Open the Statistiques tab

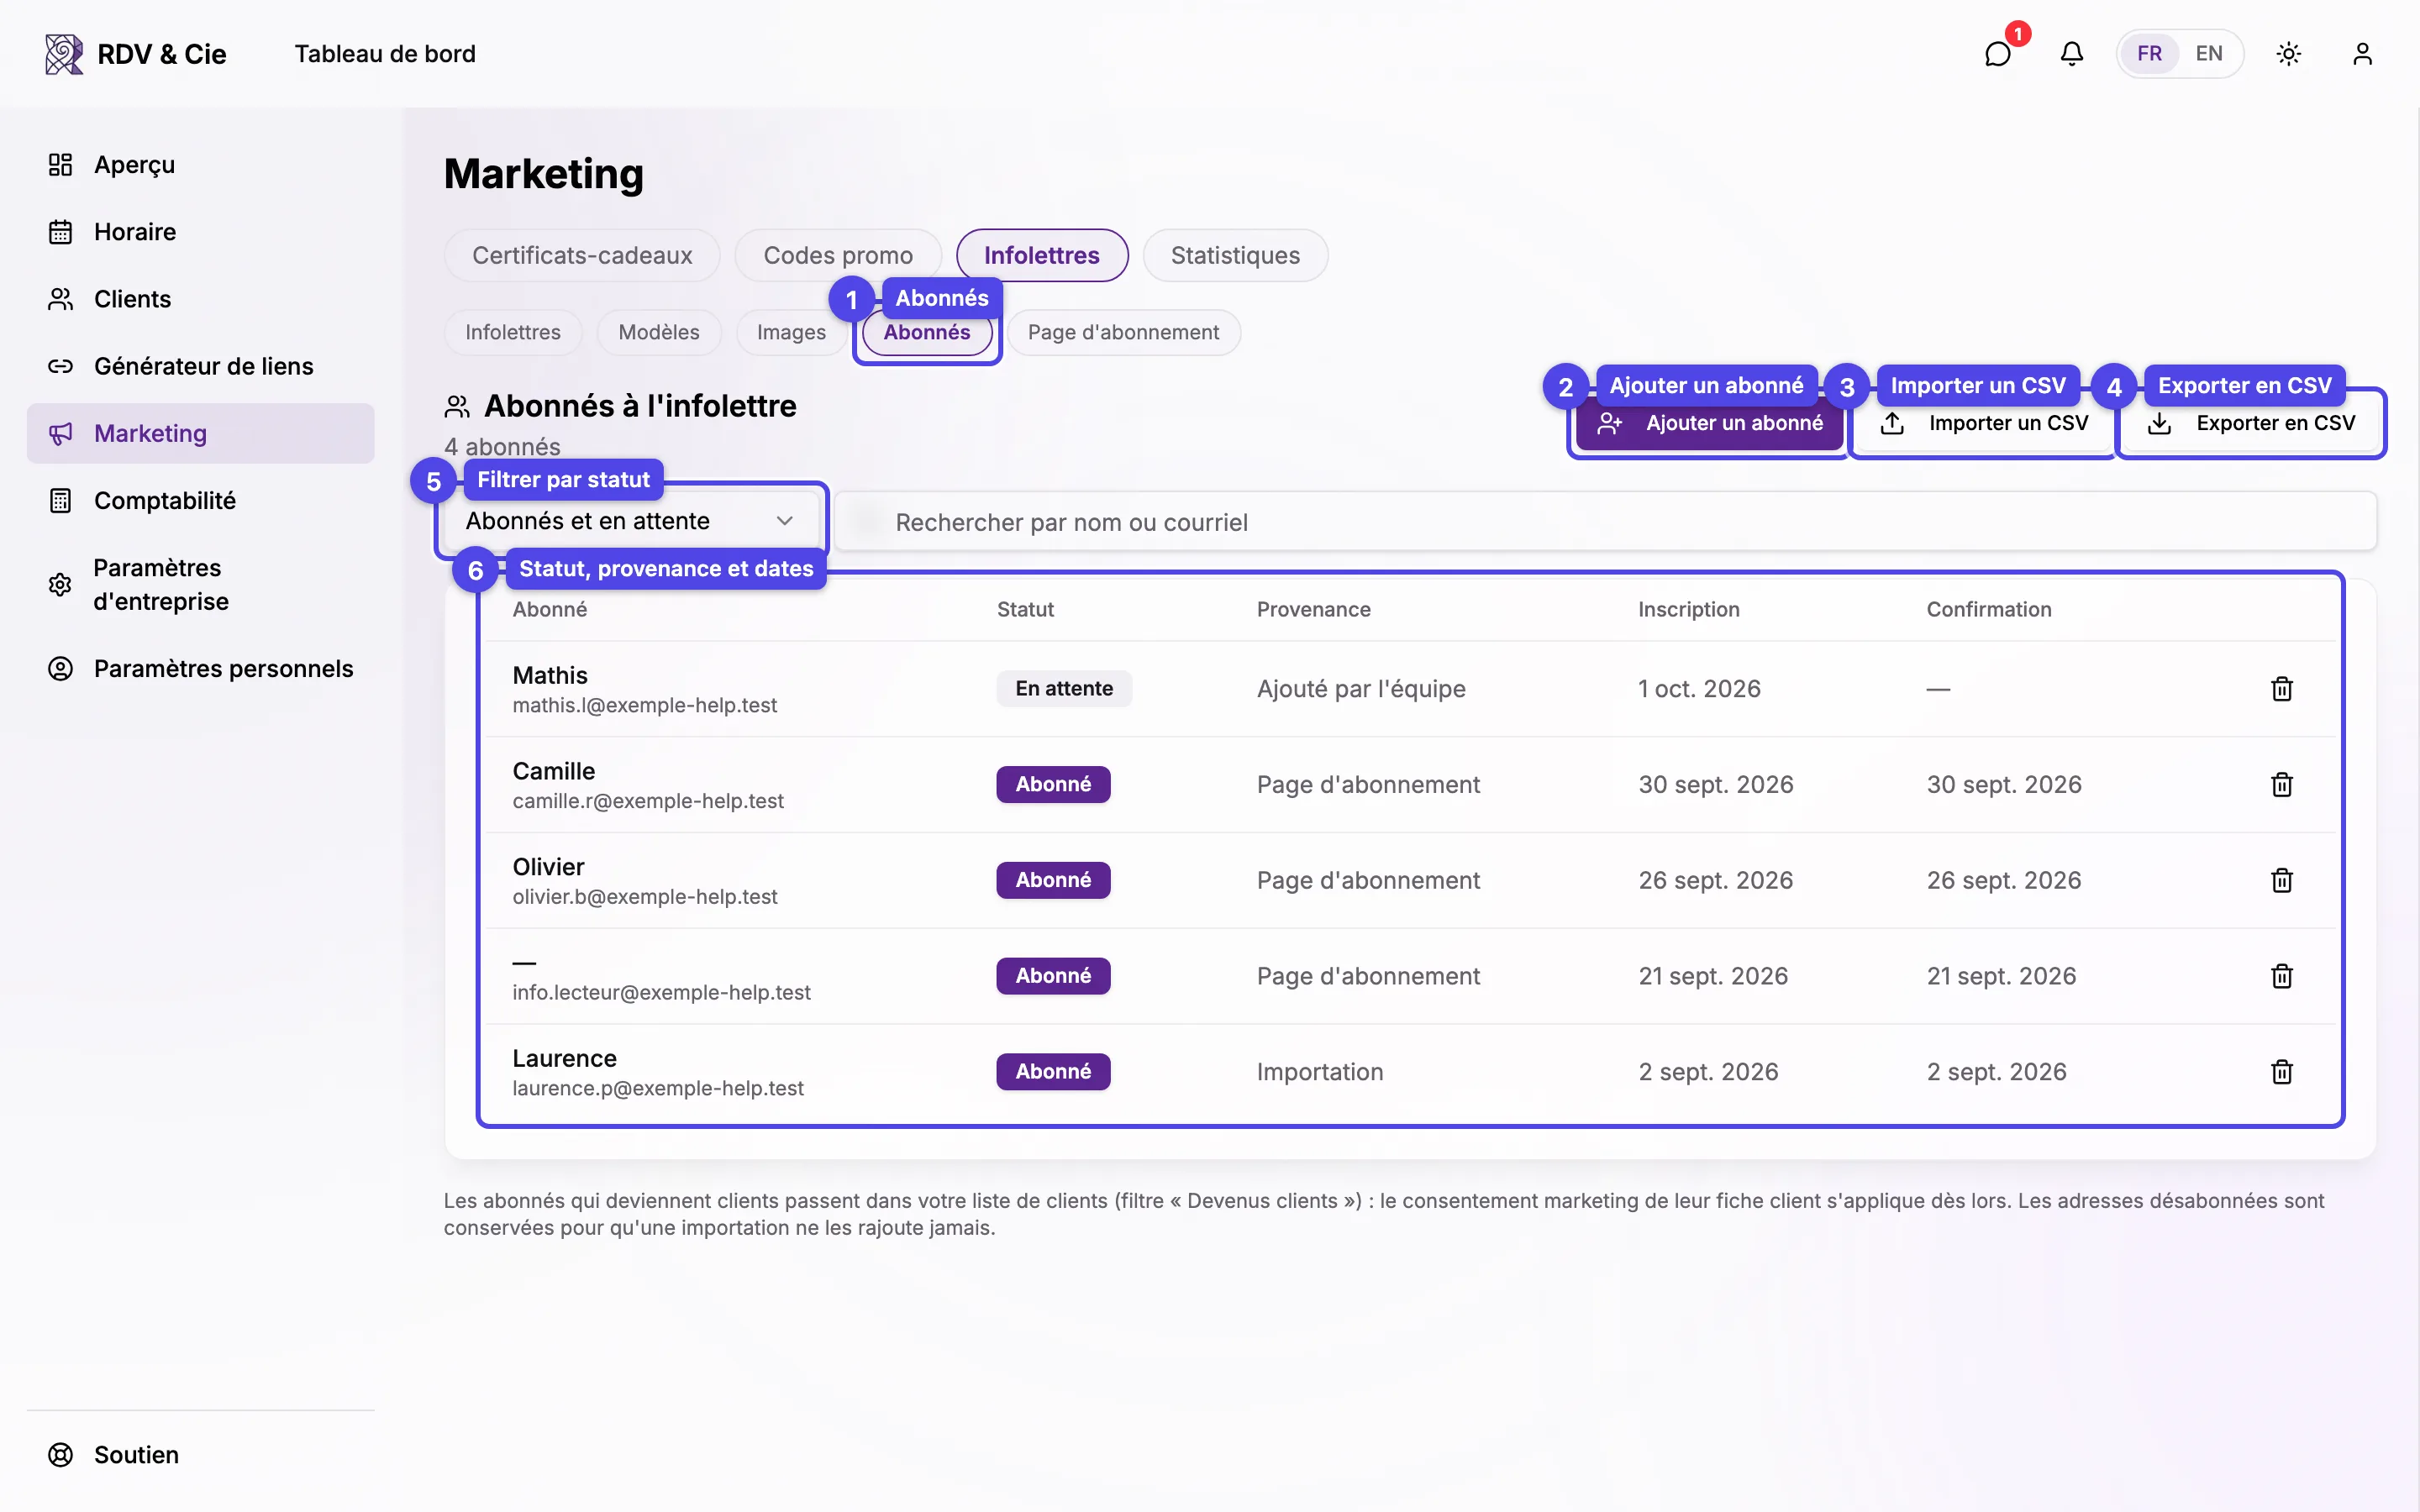pyautogui.click(x=1235, y=255)
